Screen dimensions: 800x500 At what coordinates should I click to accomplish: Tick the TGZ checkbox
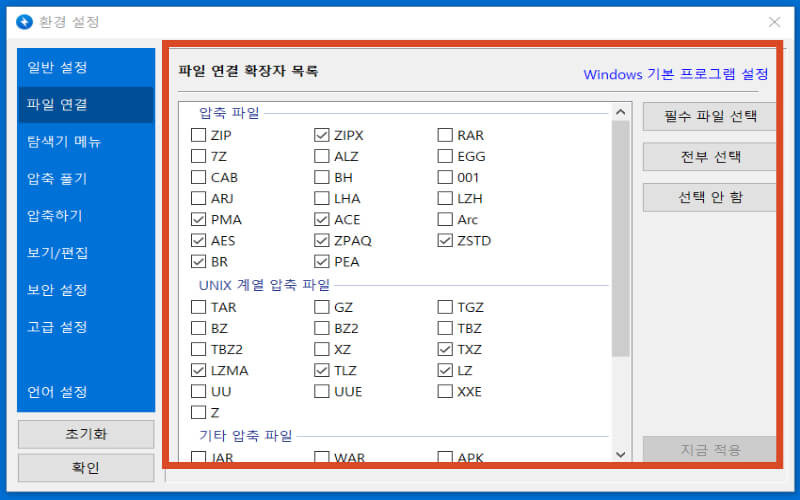pyautogui.click(x=445, y=307)
